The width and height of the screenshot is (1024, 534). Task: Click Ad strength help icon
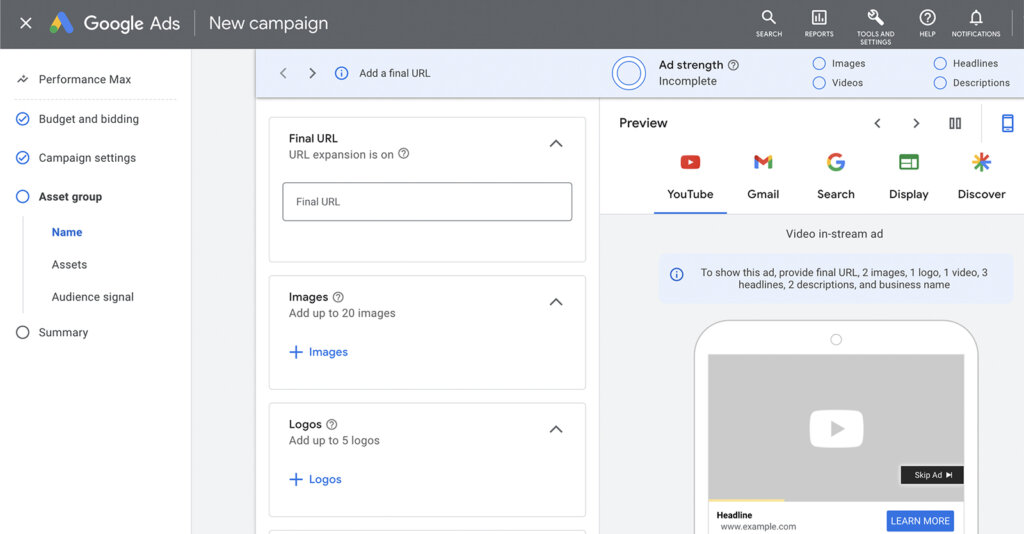[733, 65]
